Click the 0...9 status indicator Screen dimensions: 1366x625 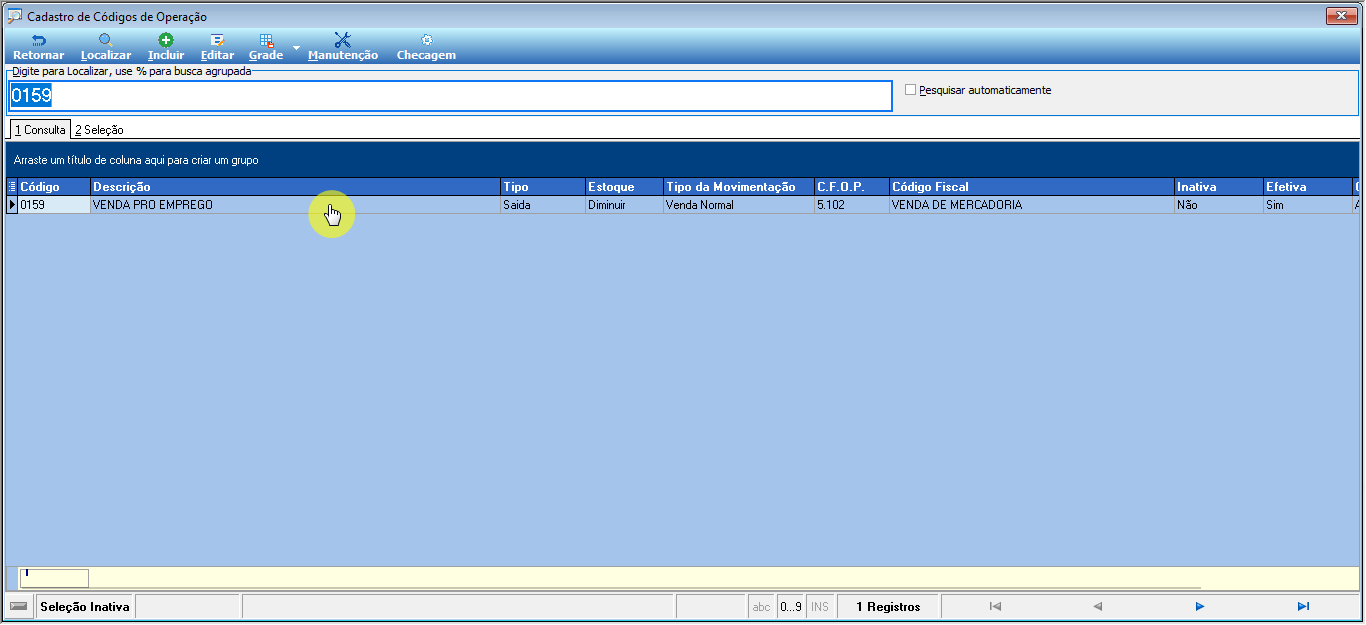tap(791, 607)
